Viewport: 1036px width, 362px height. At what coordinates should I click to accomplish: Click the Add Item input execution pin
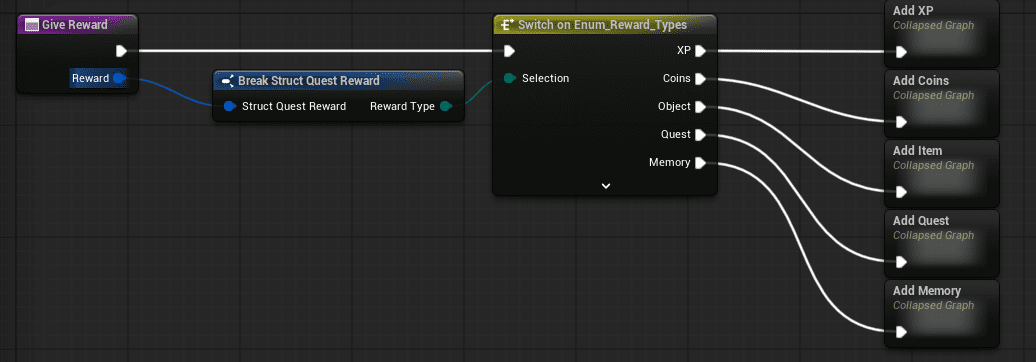[x=901, y=192]
